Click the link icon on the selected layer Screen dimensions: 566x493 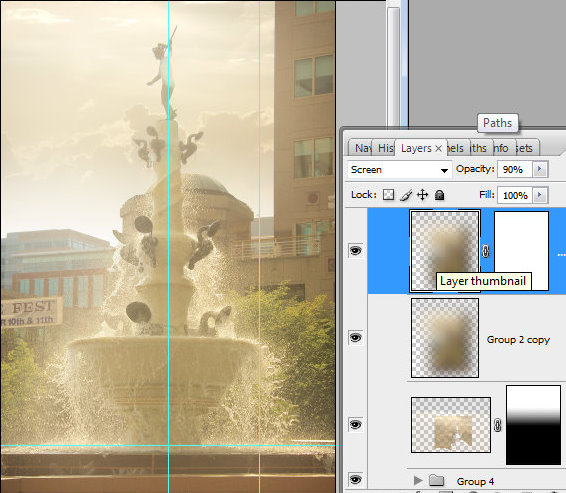pyautogui.click(x=486, y=251)
